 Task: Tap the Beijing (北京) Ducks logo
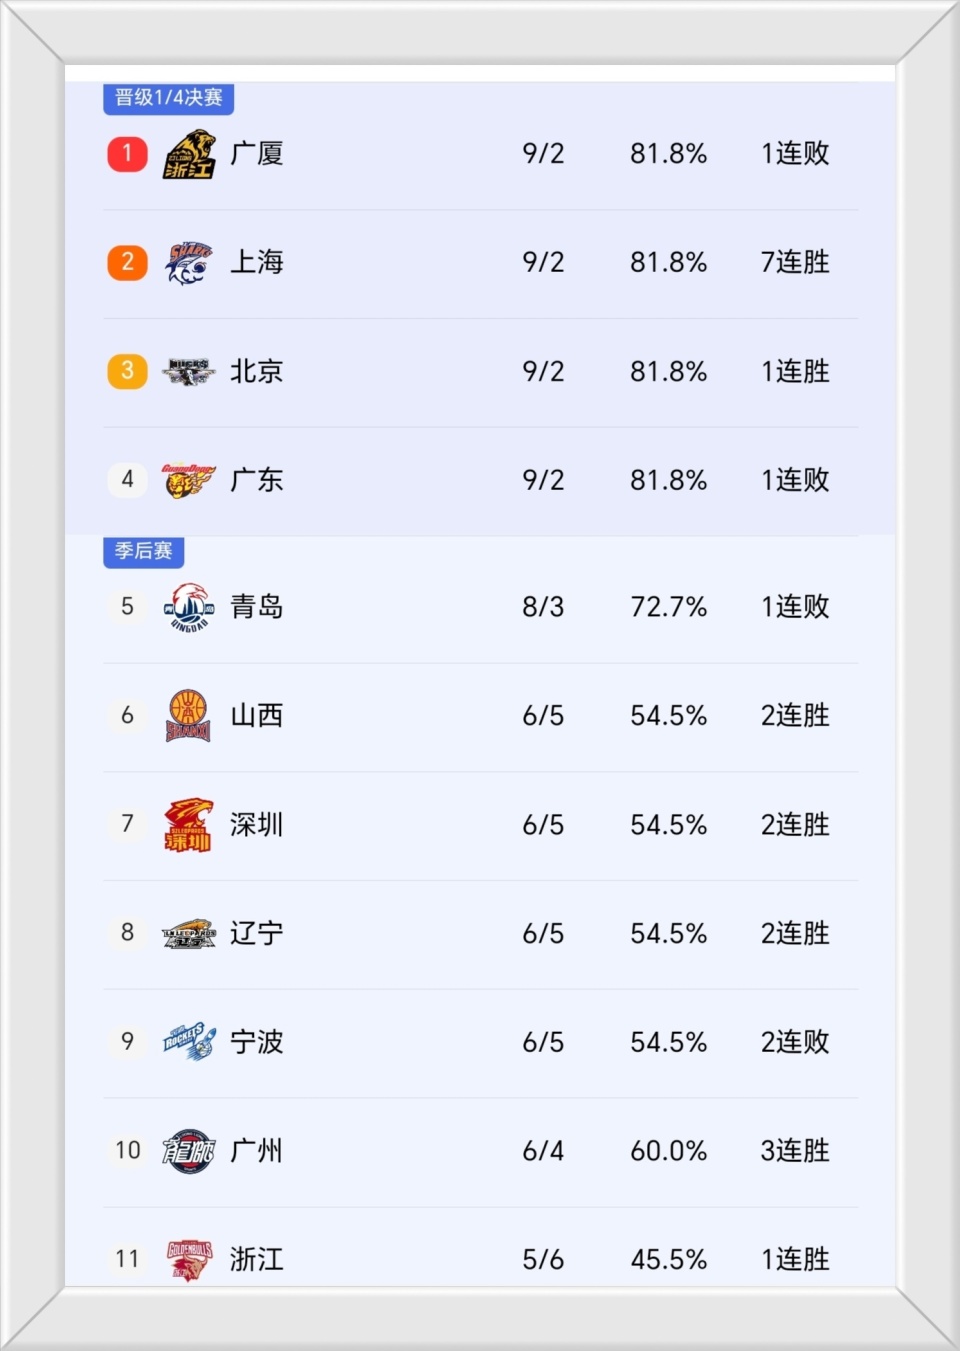click(x=189, y=372)
